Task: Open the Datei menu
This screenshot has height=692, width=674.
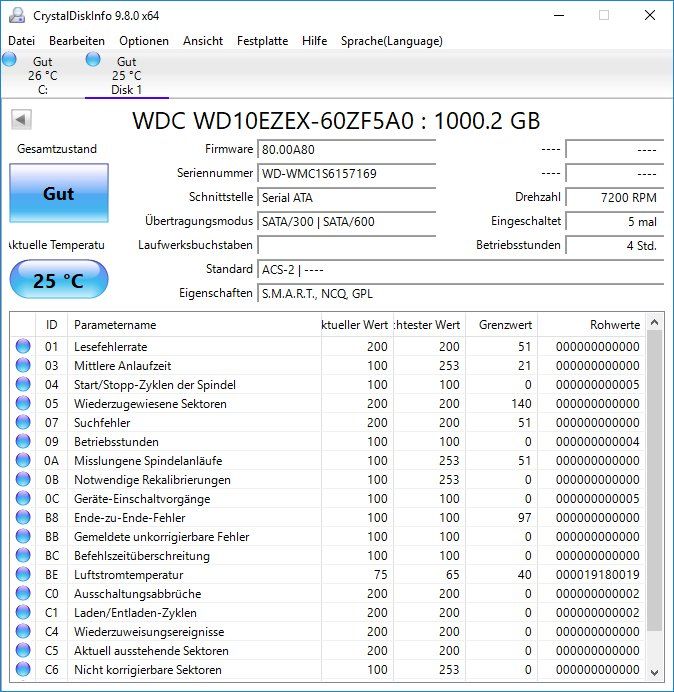Action: (21, 41)
